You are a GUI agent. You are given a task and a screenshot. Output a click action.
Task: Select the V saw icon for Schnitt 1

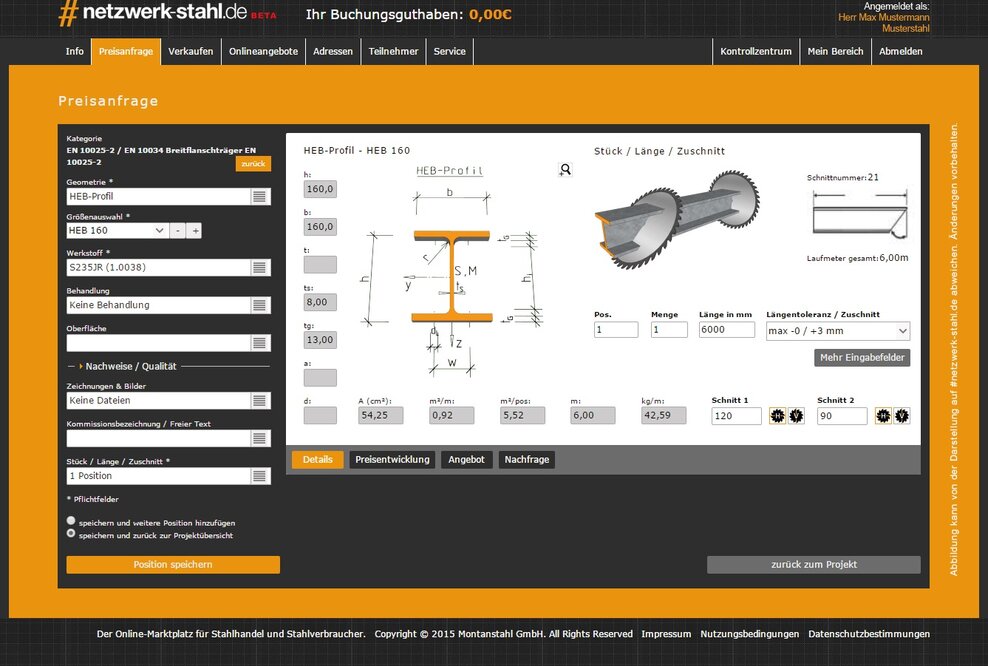tap(796, 416)
